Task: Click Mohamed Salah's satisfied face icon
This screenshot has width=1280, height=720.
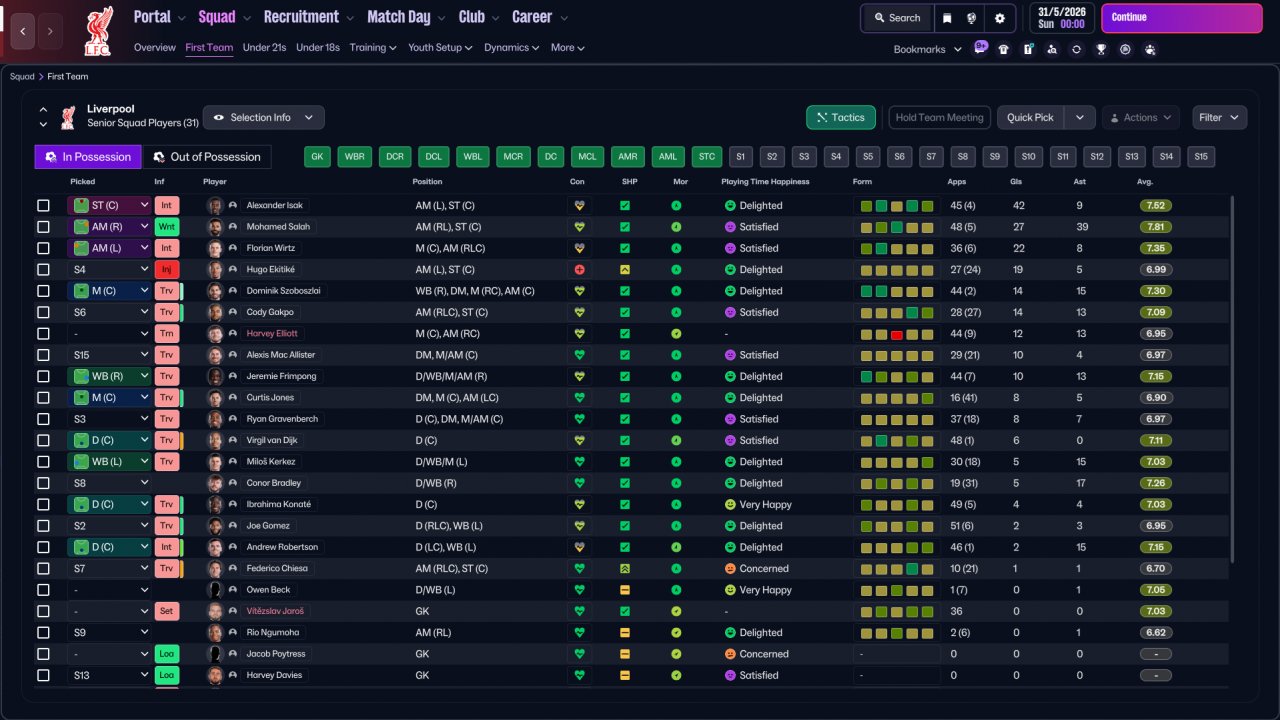Action: coord(730,227)
